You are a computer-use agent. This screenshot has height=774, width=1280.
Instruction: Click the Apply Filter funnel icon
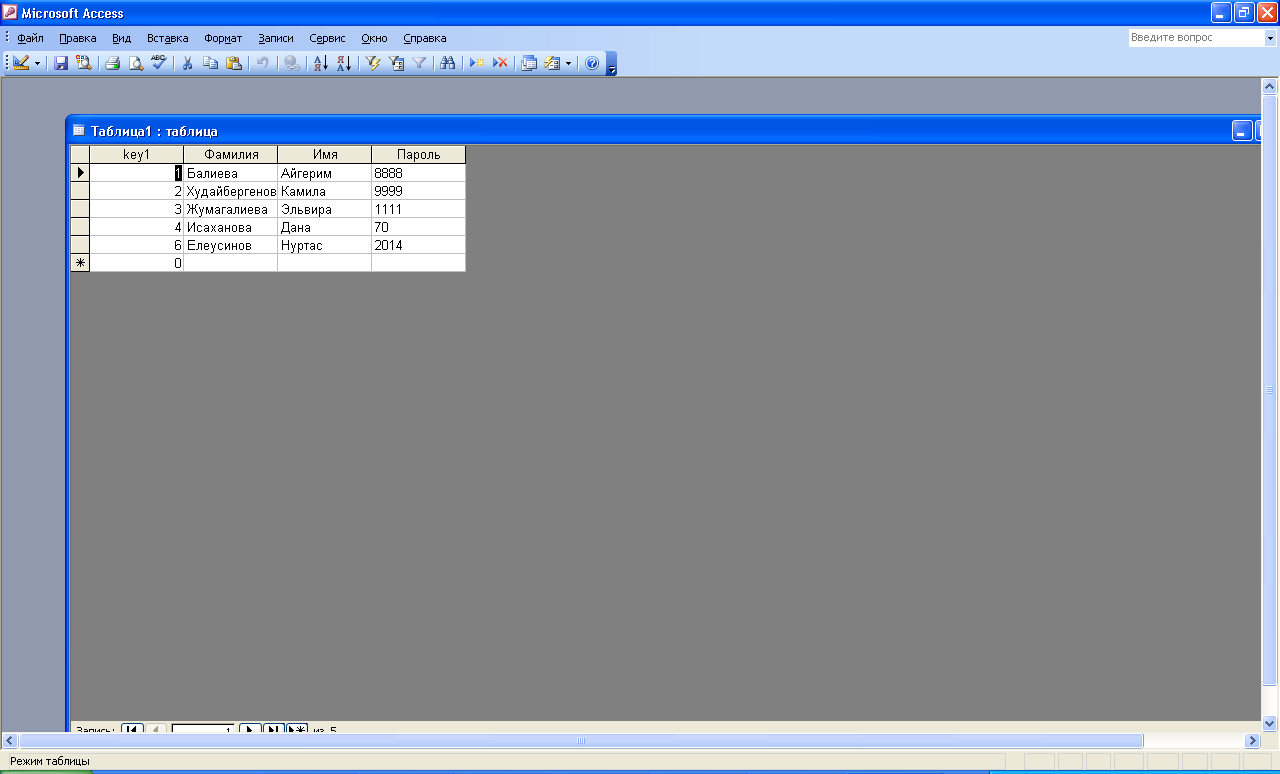coord(419,63)
